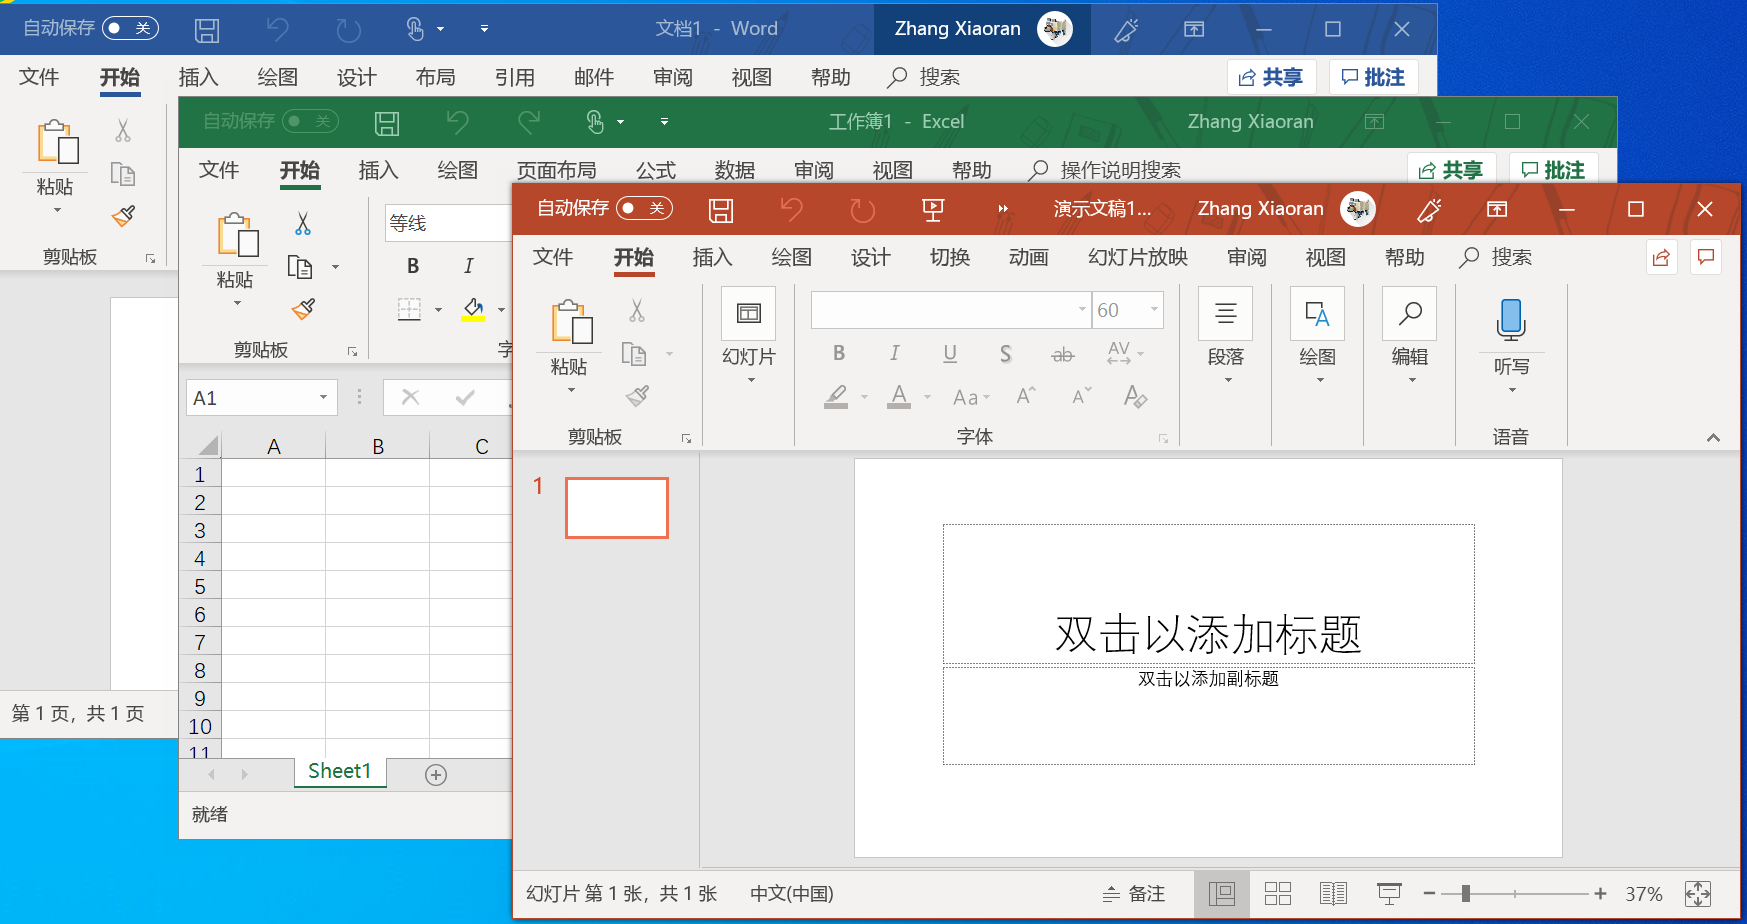Open reading view in PowerPoint status bar

pos(1333,893)
